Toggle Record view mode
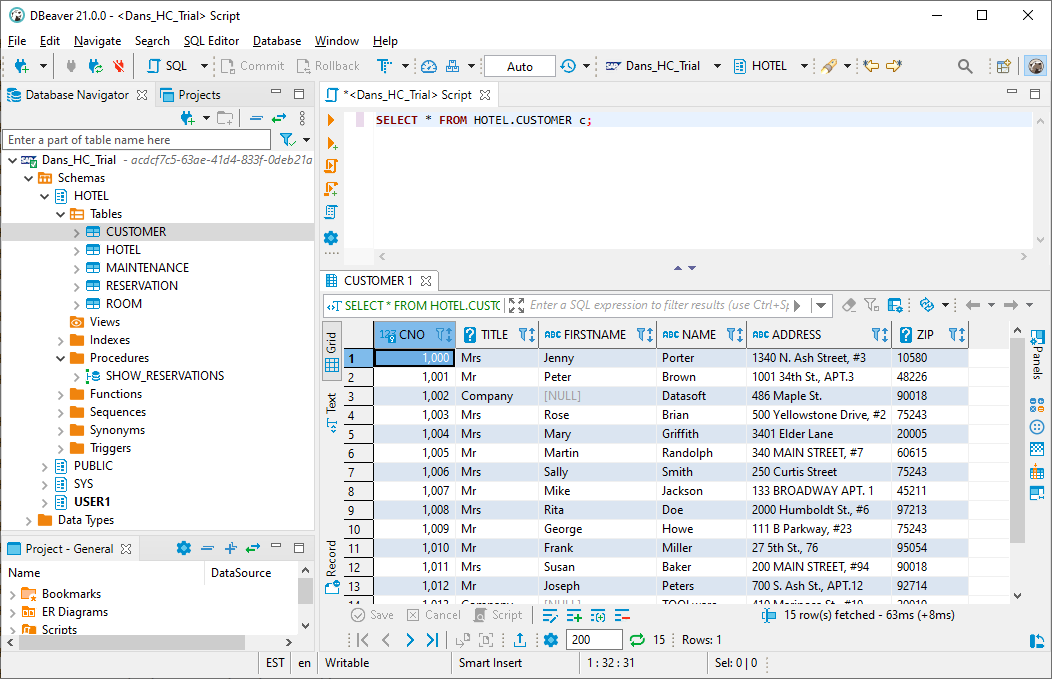 pos(331,567)
